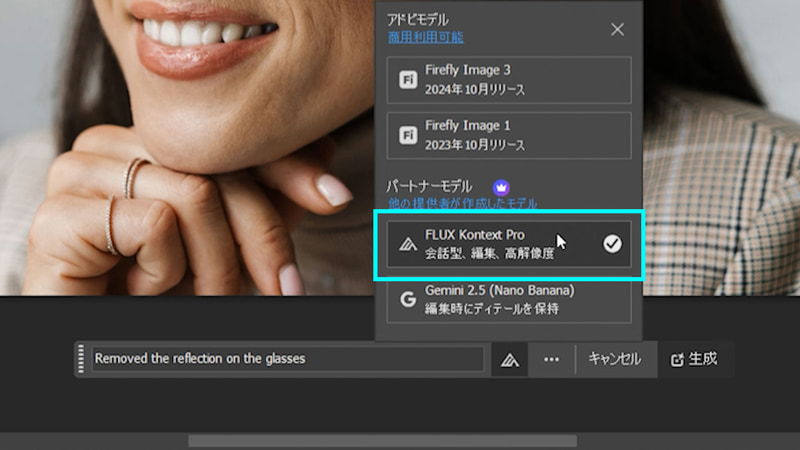
Task: Click the アドビモデル heading text
Action: (418, 19)
